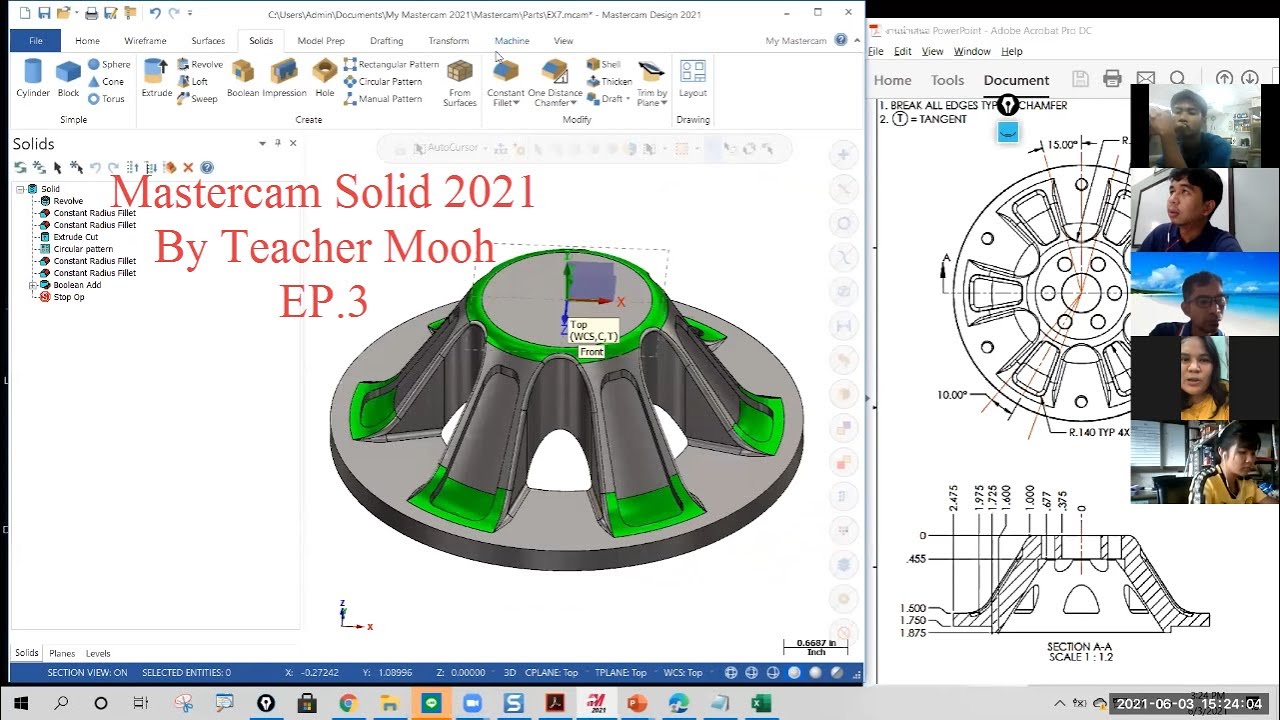Click Undo in quick access toolbar
This screenshot has width=1280, height=720.
coord(155,14)
